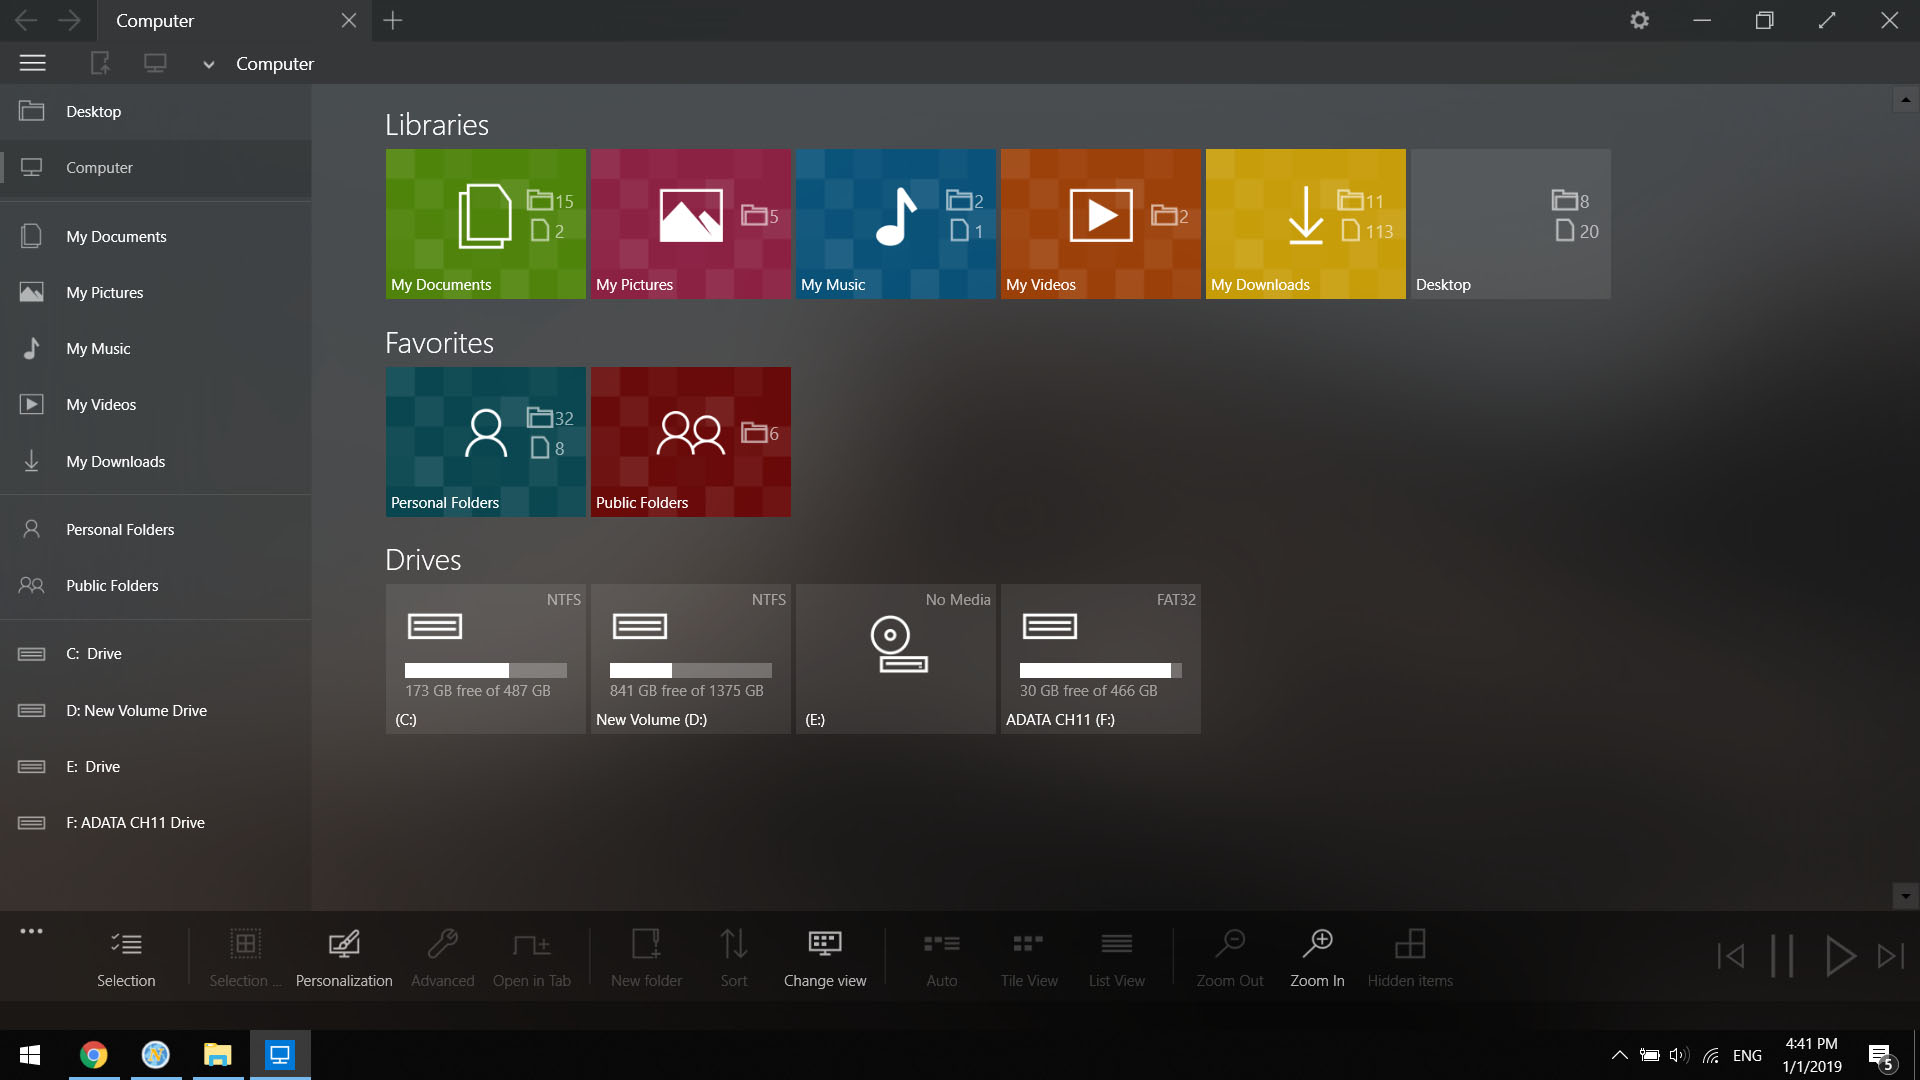Viewport: 1920px width, 1080px height.
Task: Open F: ADATA CH11 Drive in sidebar
Action: tap(135, 822)
